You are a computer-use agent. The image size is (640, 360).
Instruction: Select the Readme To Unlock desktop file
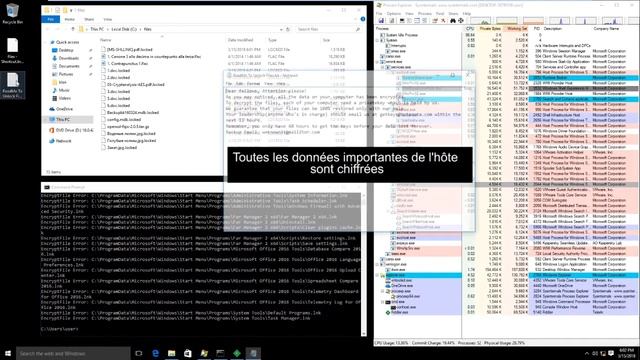(12, 85)
